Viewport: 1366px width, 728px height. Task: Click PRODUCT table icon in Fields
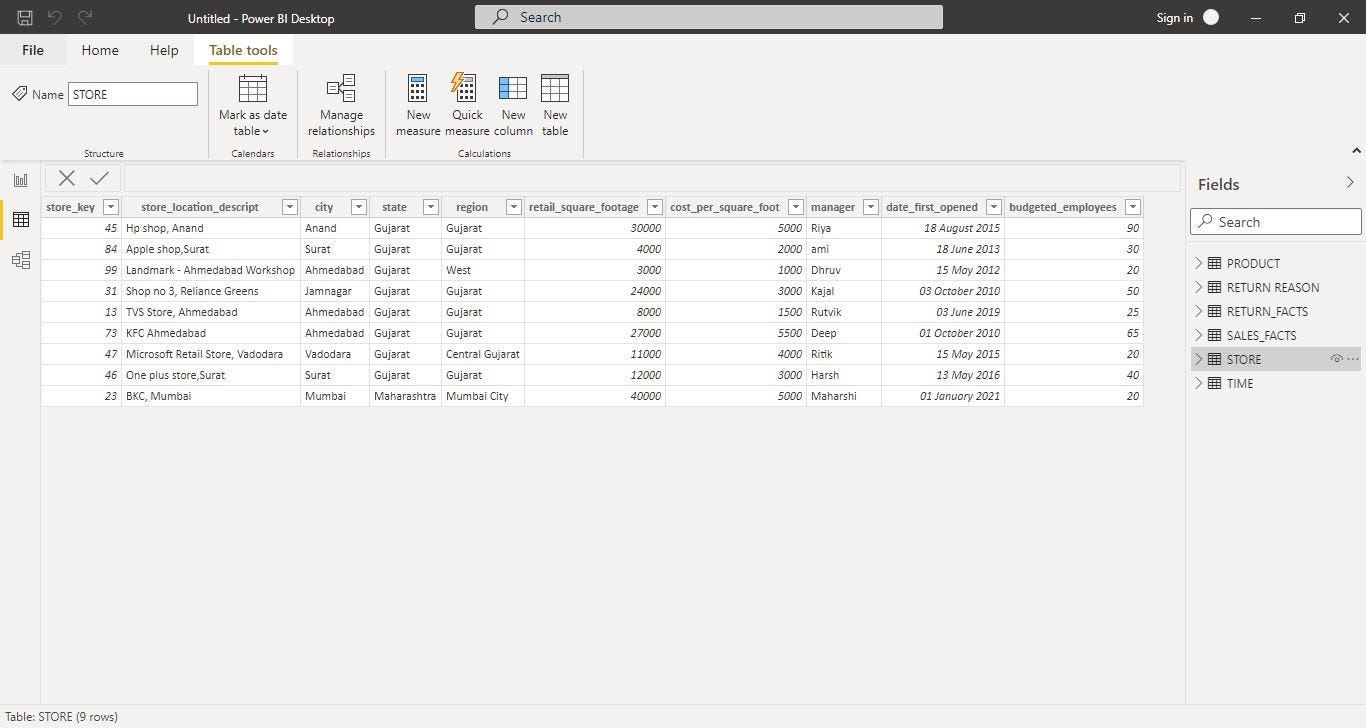coord(1214,263)
